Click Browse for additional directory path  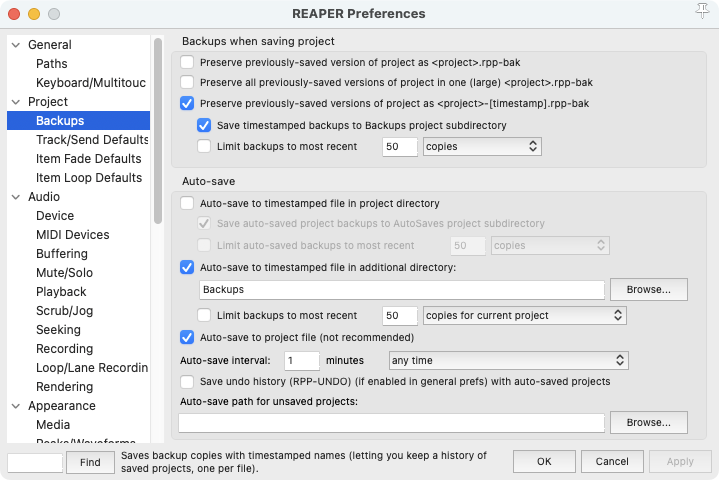(x=648, y=290)
